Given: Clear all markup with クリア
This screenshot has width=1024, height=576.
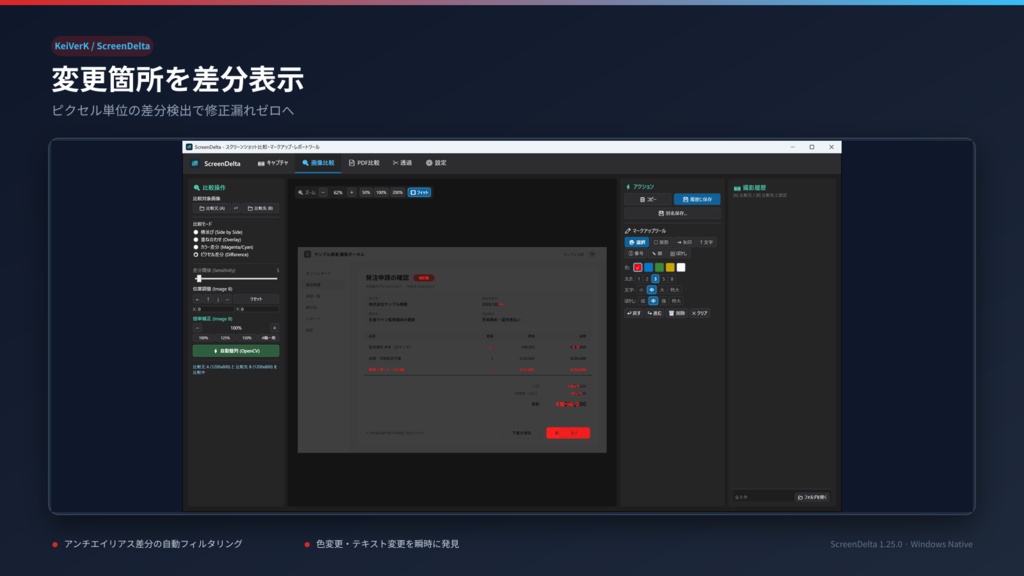Looking at the screenshot, I should click(699, 313).
